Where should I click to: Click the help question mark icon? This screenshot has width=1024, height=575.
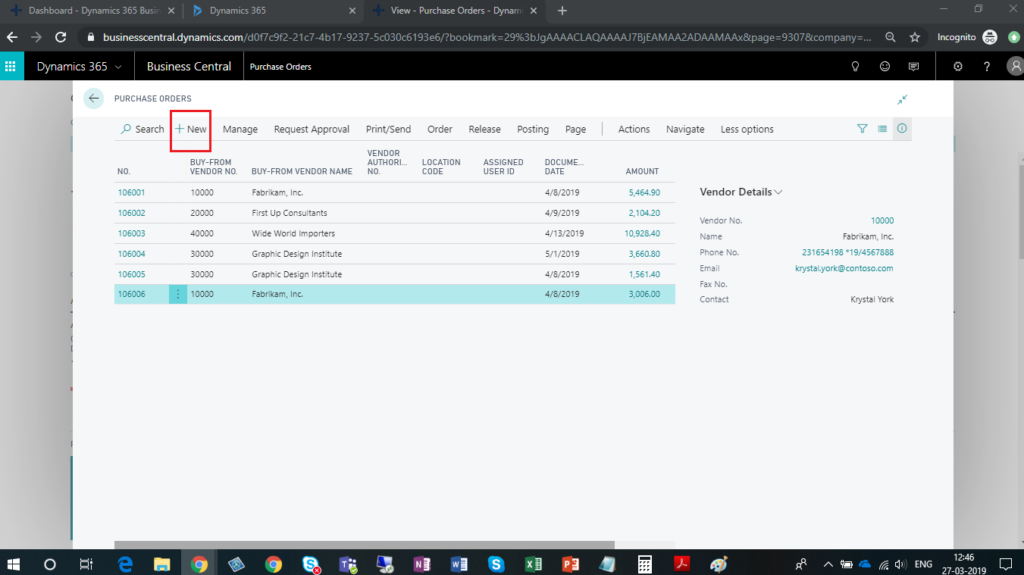987,67
